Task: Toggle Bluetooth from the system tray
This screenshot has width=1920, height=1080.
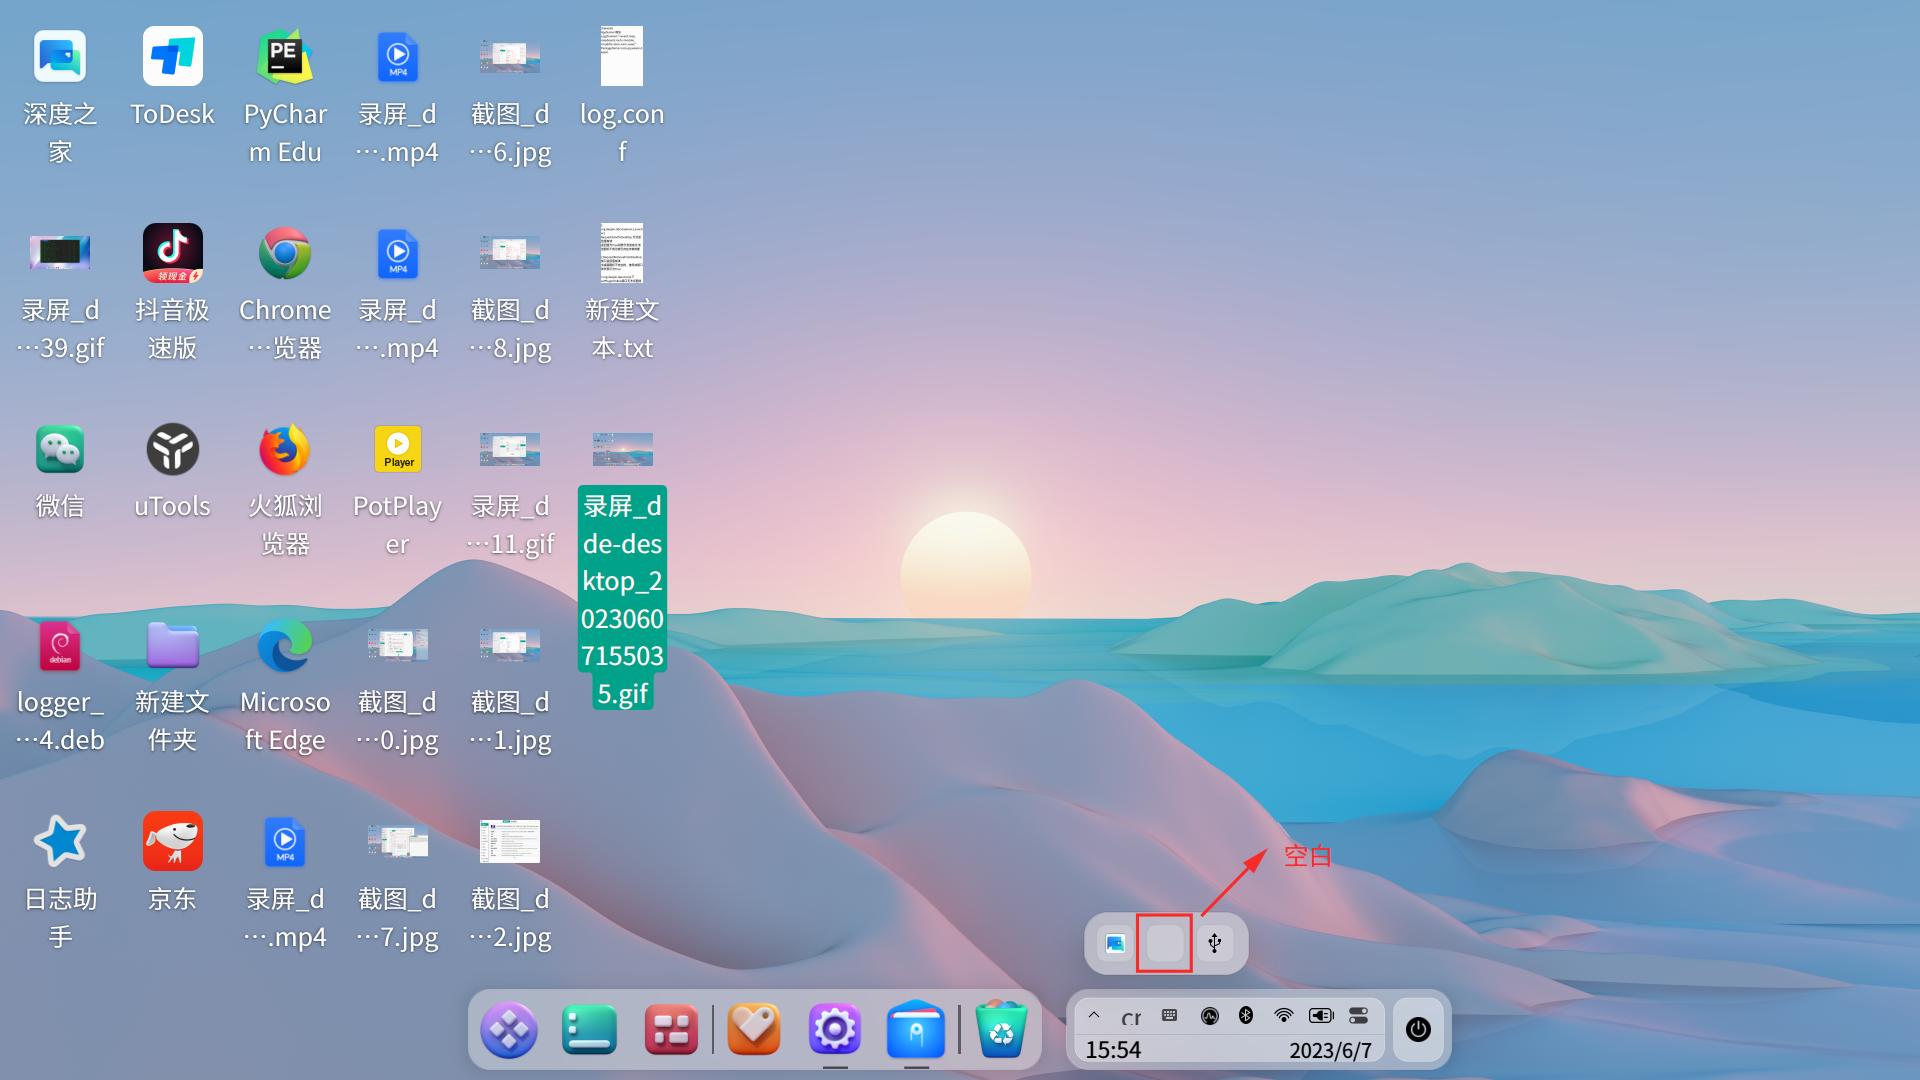Action: click(1246, 1015)
